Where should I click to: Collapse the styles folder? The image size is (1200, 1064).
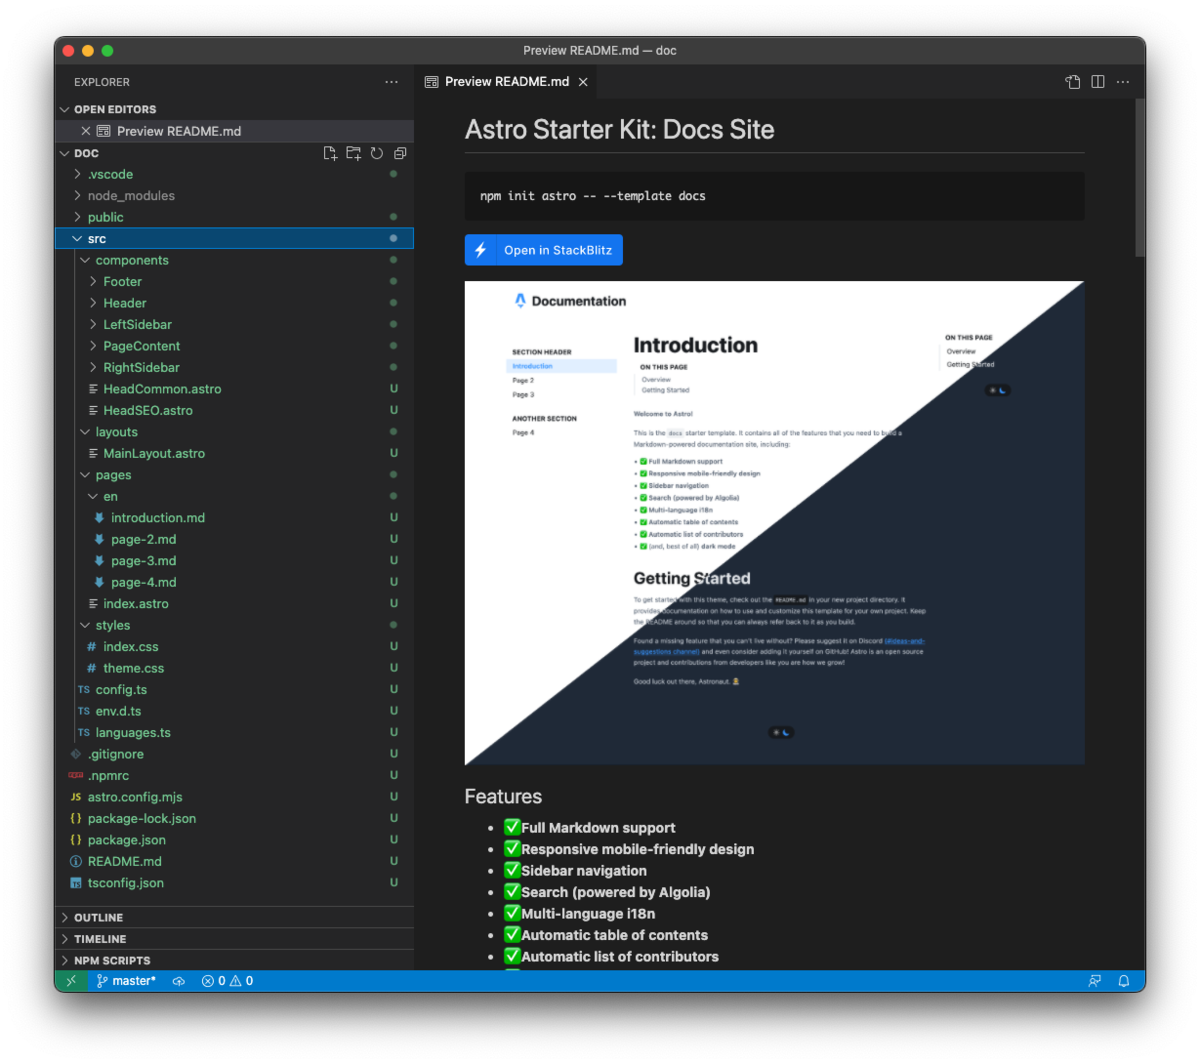tap(234, 626)
